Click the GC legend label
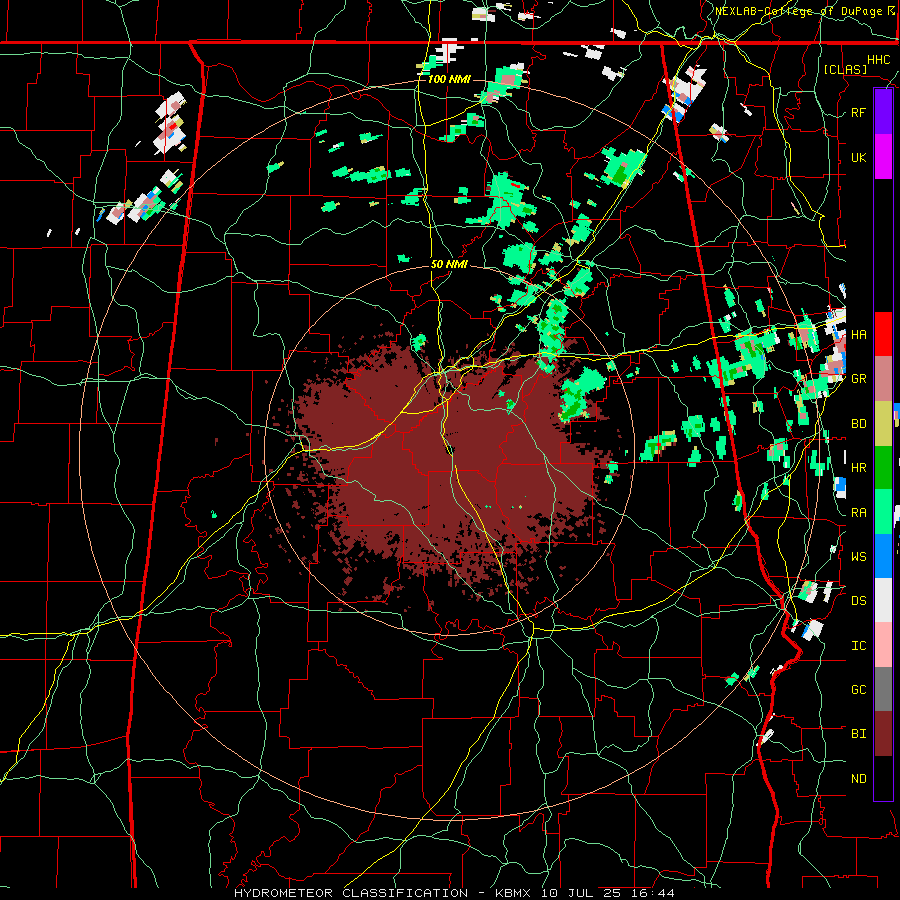Image resolution: width=900 pixels, height=900 pixels. [x=858, y=690]
